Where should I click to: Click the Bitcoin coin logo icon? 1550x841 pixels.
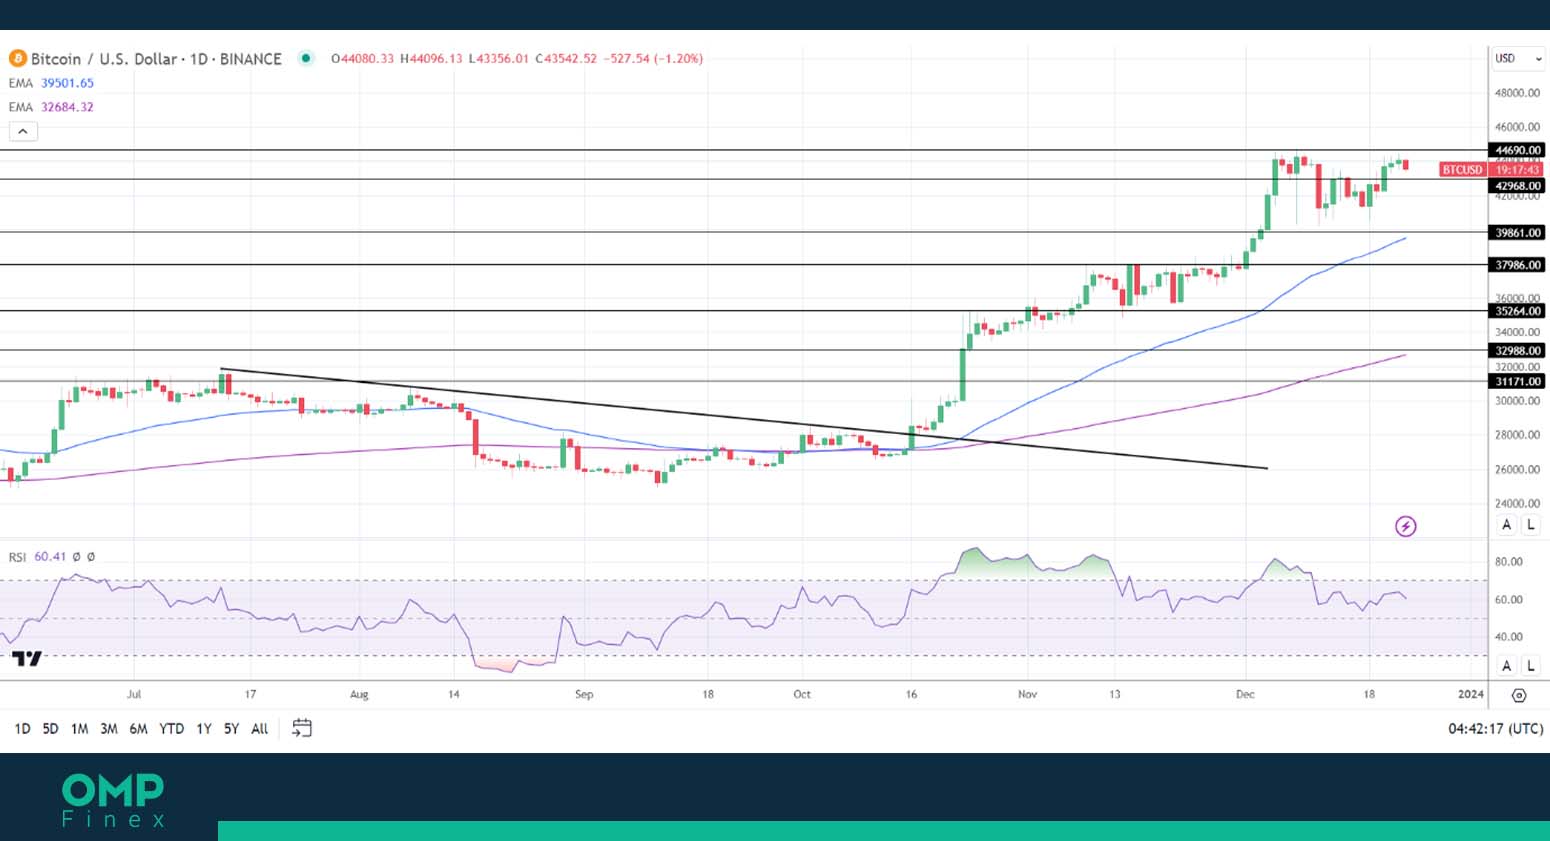pyautogui.click(x=17, y=58)
